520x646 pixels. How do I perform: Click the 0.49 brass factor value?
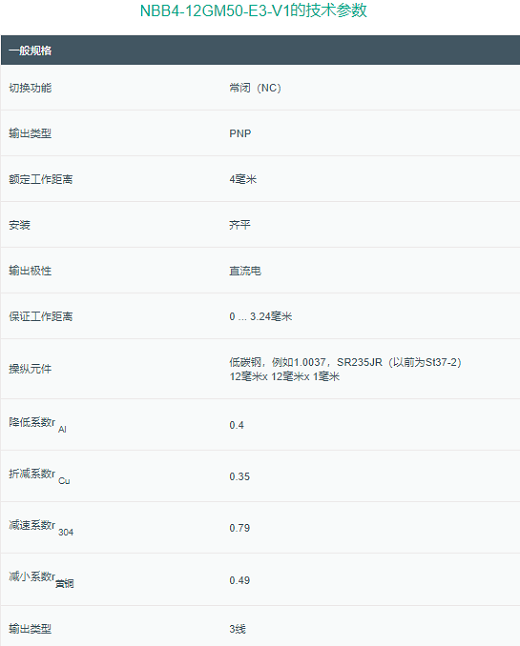pyautogui.click(x=240, y=580)
